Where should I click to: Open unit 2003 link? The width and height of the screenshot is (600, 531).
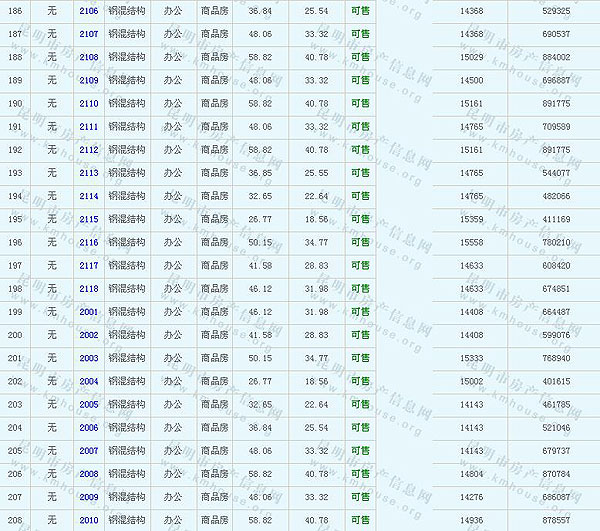[89, 358]
